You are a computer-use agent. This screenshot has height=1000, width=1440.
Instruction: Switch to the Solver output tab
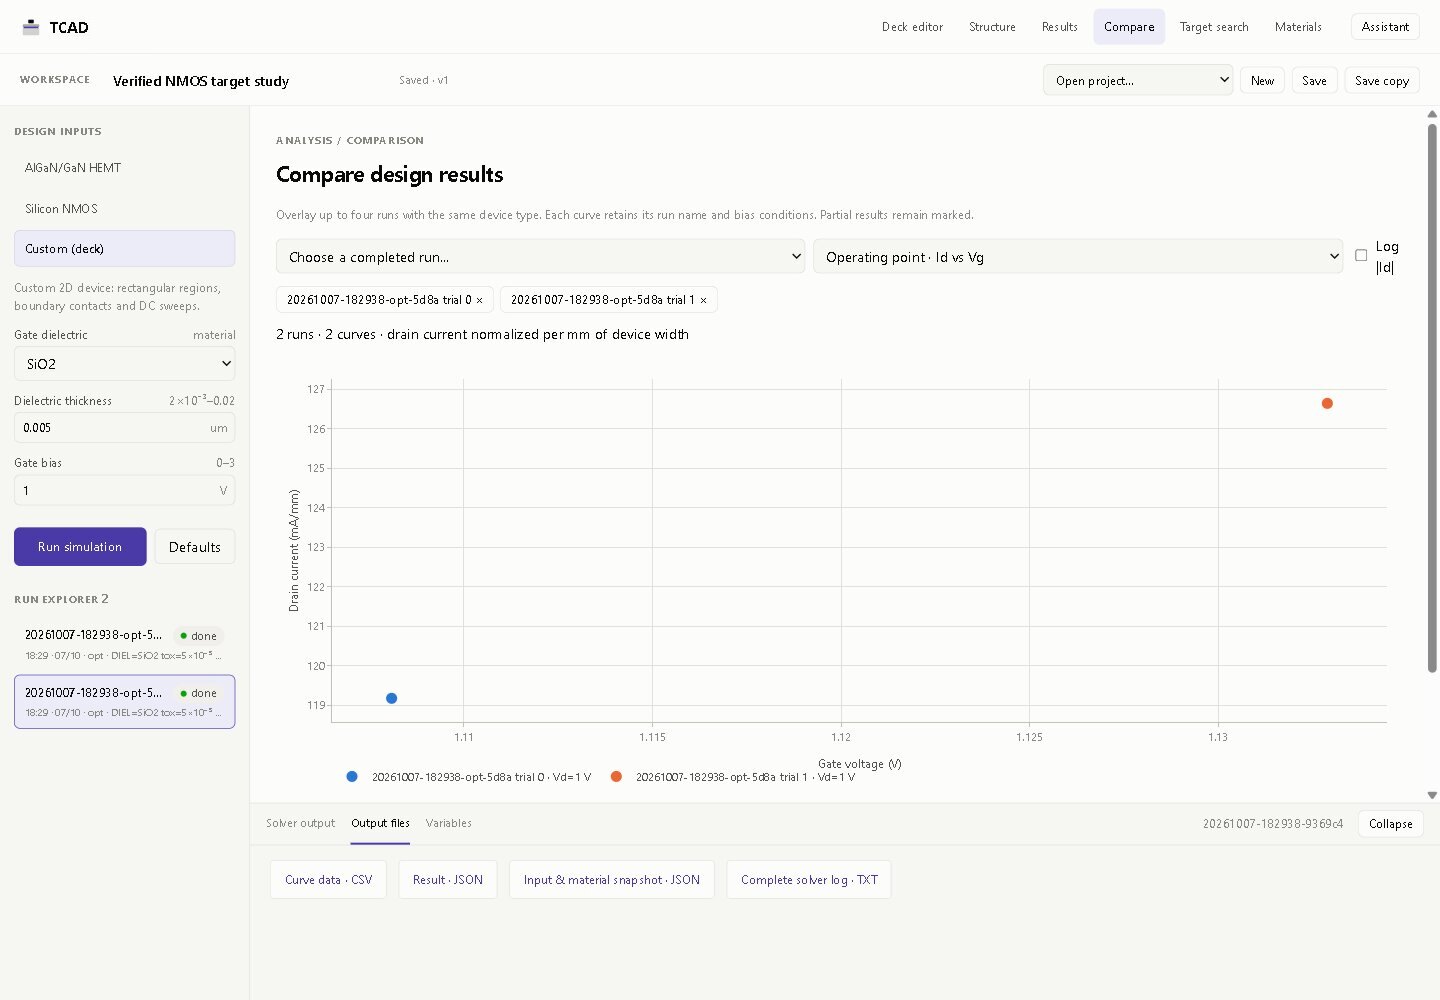point(300,823)
